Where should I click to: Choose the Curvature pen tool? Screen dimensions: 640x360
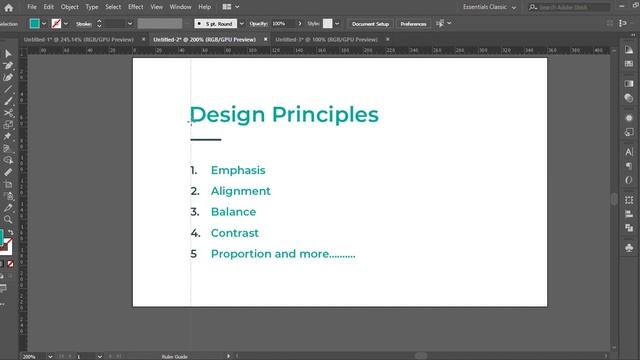coord(8,78)
